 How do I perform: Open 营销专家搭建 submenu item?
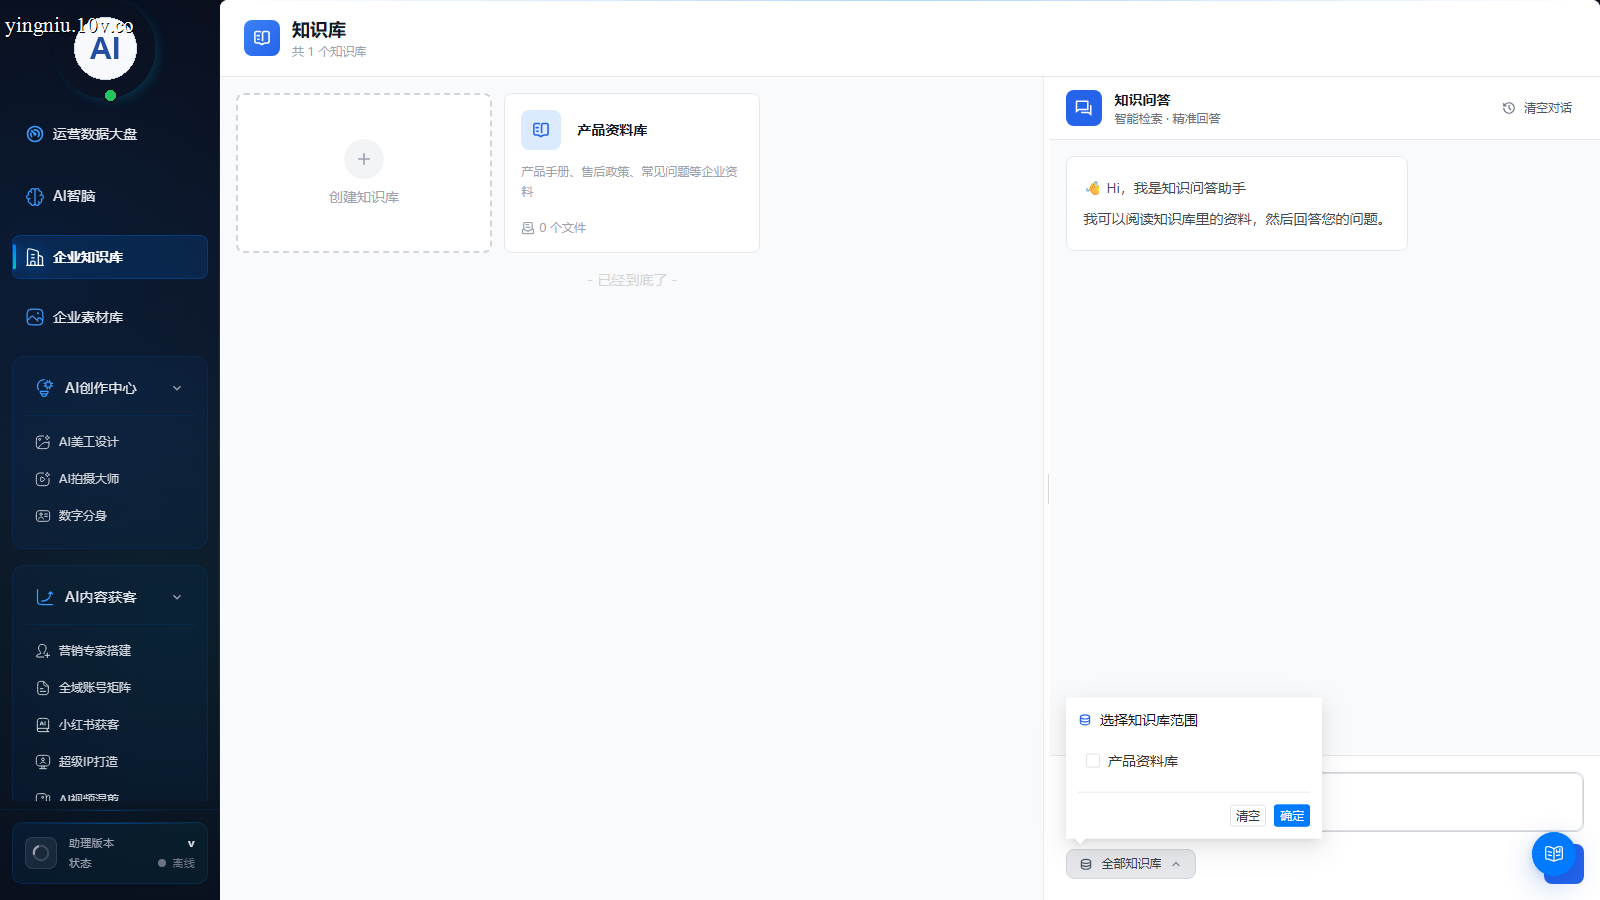click(110, 651)
